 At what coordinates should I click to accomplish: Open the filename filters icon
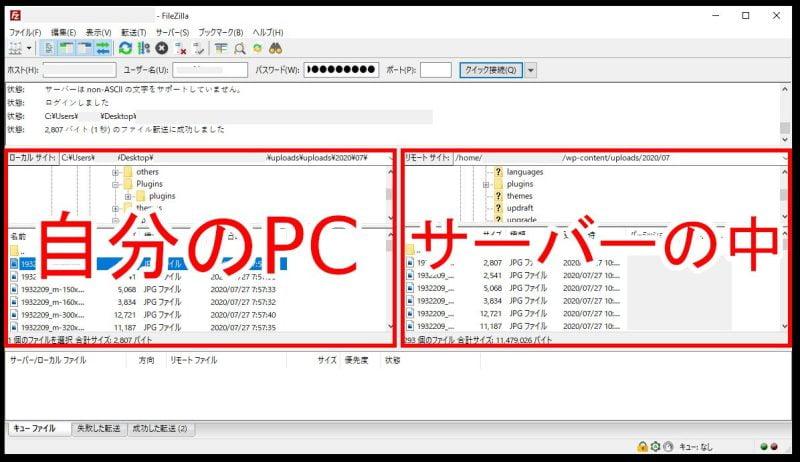click(221, 47)
